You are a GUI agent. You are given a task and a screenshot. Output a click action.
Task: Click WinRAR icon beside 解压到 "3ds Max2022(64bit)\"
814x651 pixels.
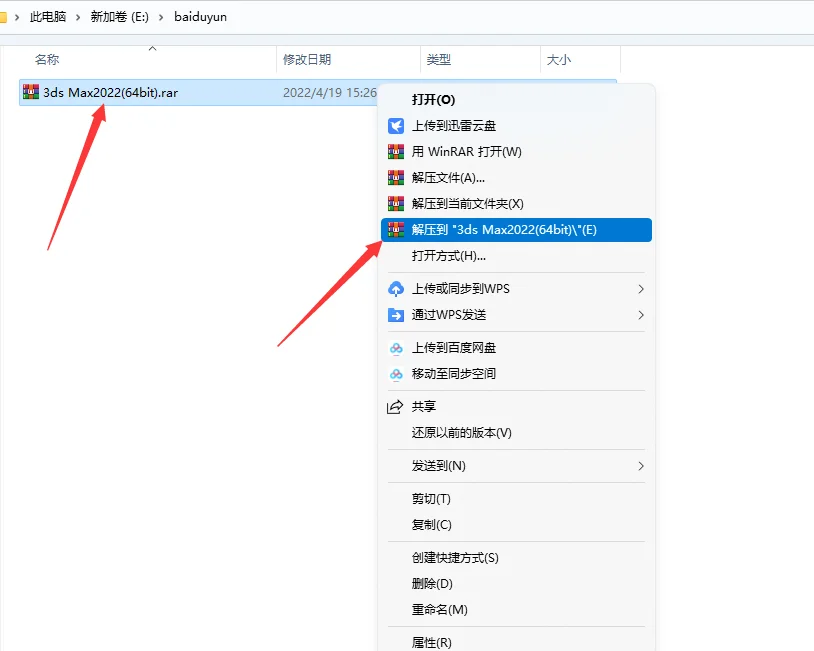[x=396, y=229]
